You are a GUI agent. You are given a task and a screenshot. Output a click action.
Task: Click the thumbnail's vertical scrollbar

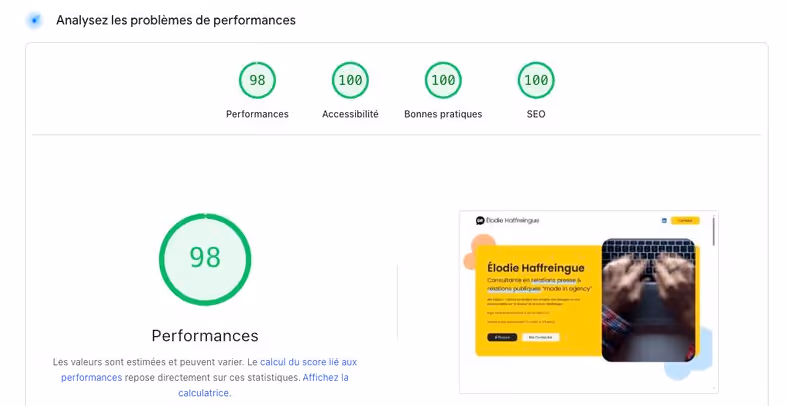(714, 231)
